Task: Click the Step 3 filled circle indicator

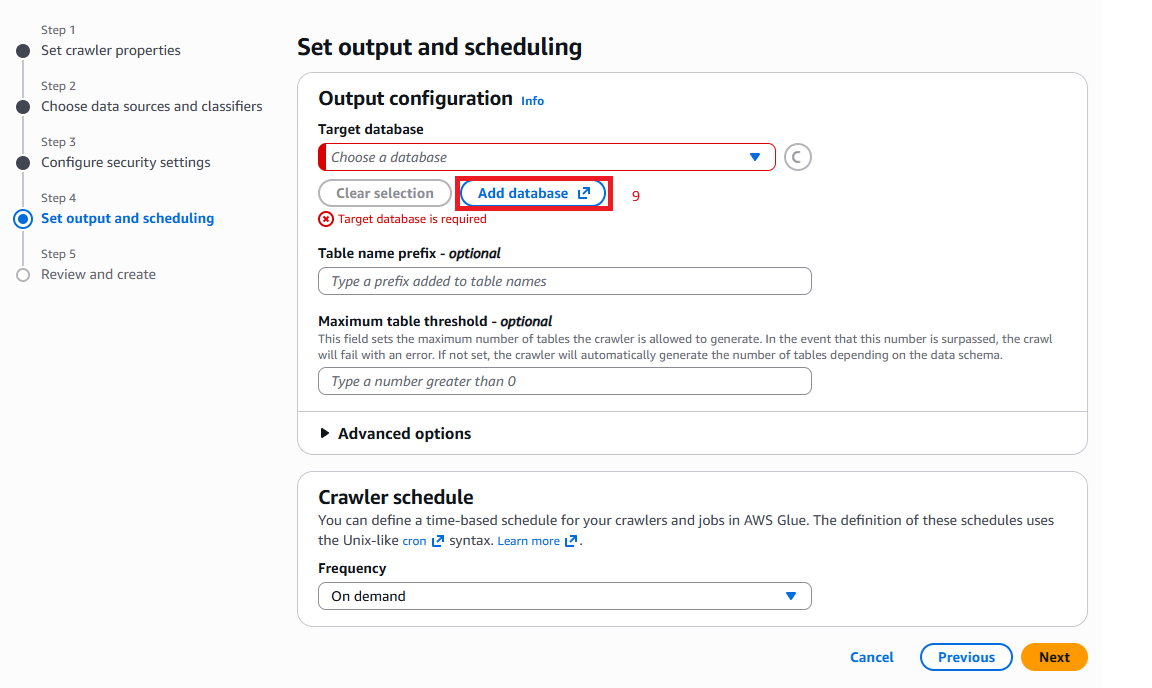Action: tap(24, 162)
